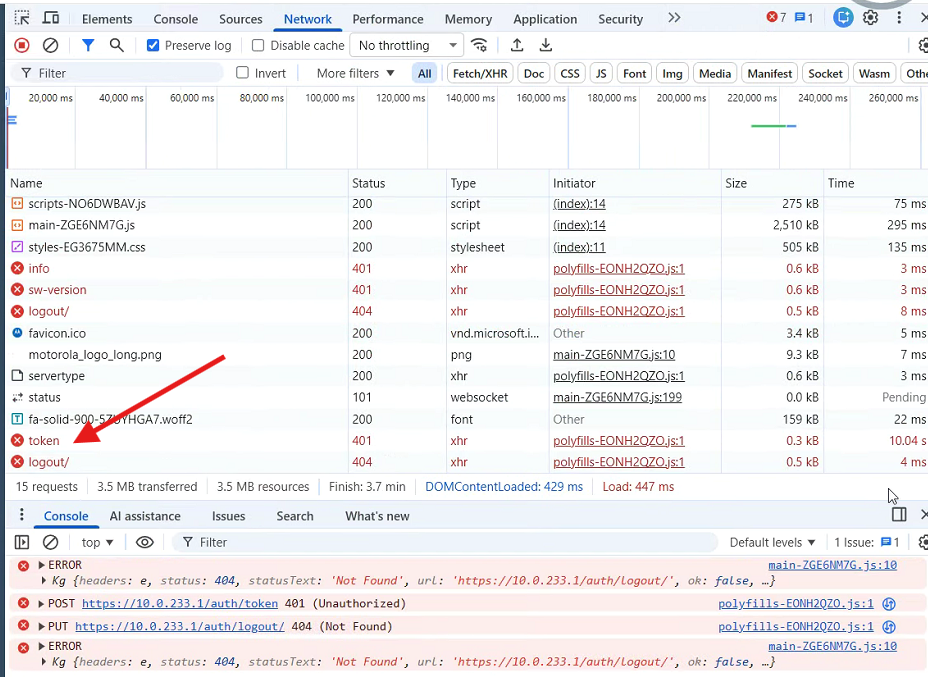Open network conditions wifi icon
The image size is (928, 677).
pyautogui.click(x=479, y=45)
